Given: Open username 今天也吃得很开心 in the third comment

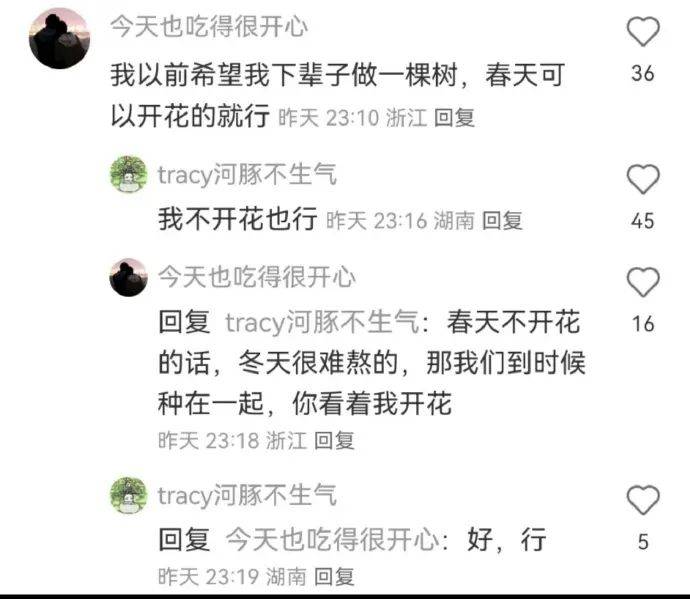Looking at the screenshot, I should (257, 277).
